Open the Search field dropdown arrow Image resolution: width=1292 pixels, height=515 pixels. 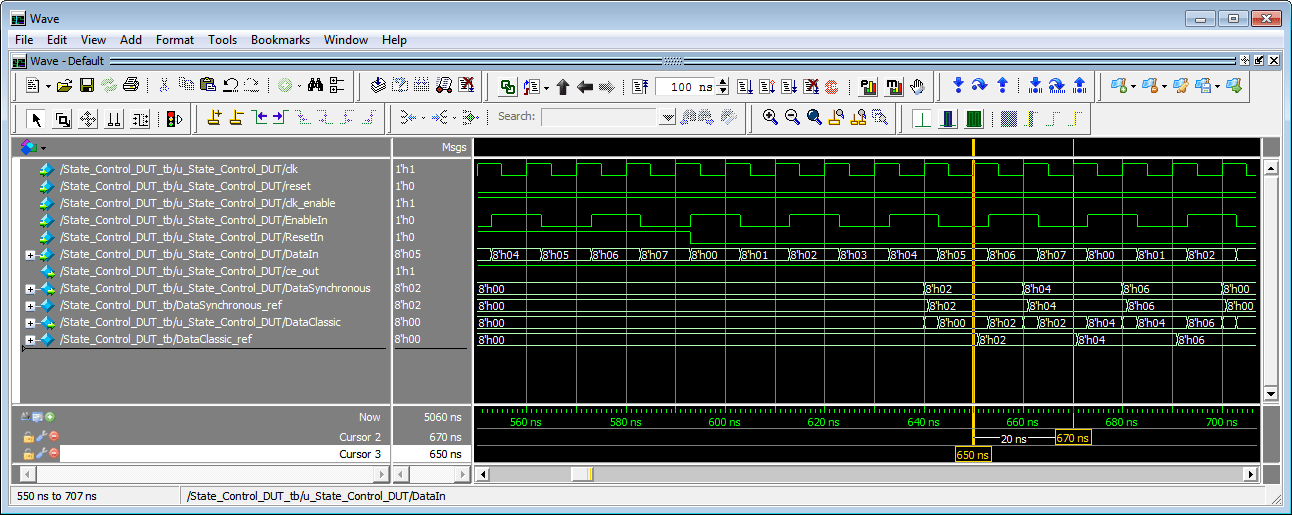667,118
